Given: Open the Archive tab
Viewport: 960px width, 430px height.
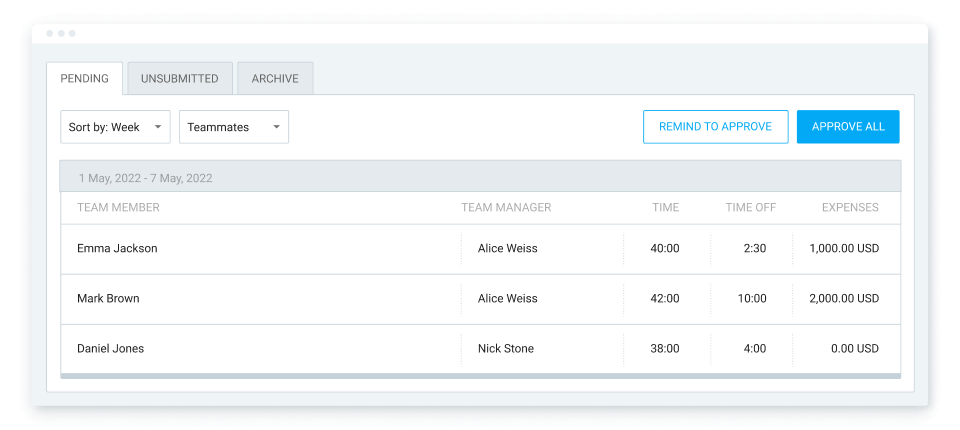Looking at the screenshot, I should [x=275, y=78].
